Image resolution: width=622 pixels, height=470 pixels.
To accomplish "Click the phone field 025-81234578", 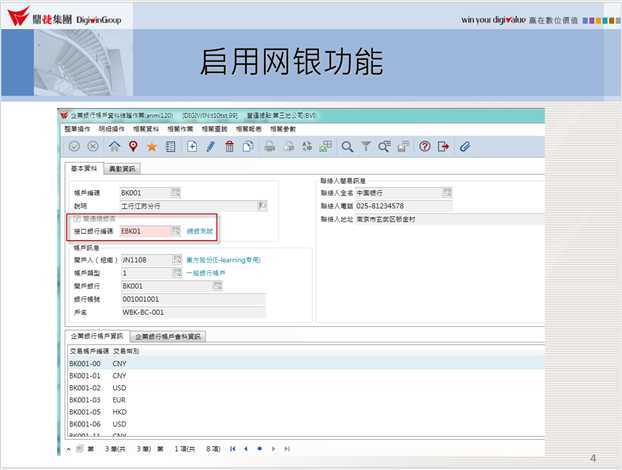I will [403, 206].
